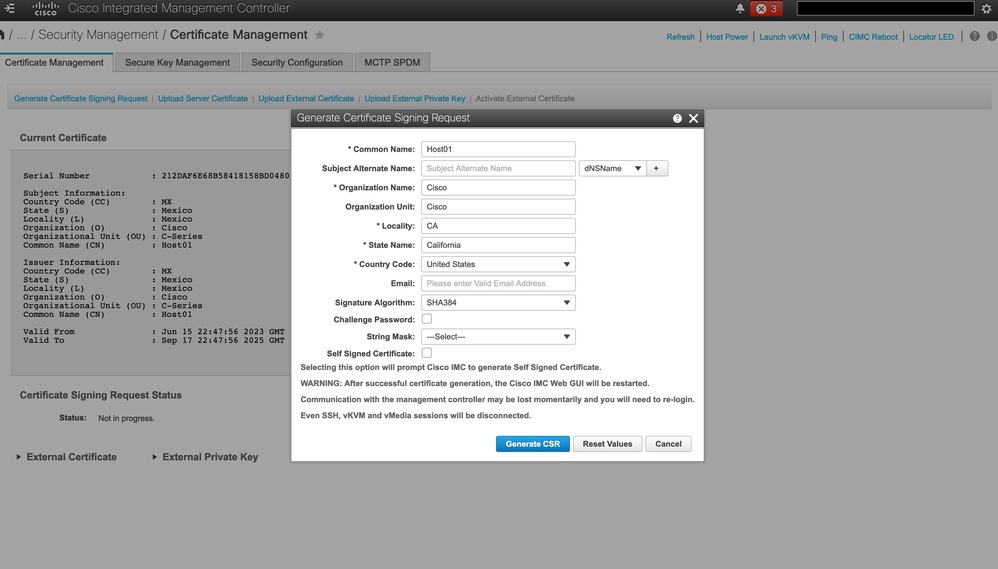
Task: Focus the Locality field
Action: (498, 225)
